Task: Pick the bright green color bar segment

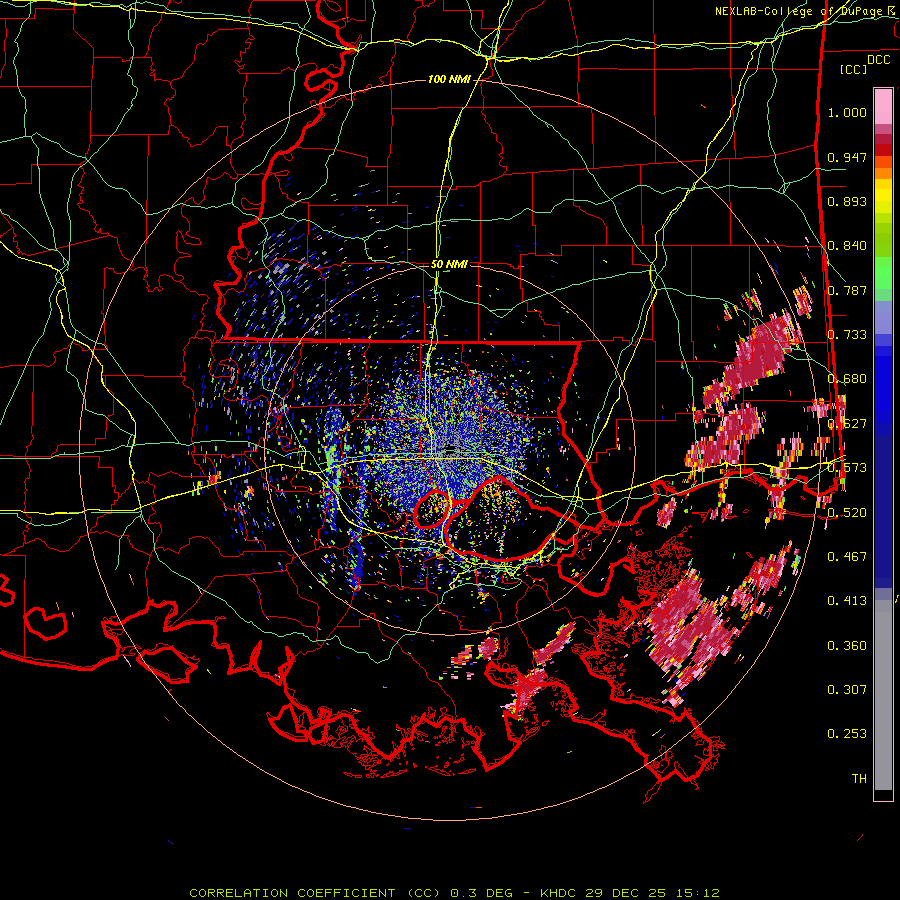Action: click(x=883, y=273)
